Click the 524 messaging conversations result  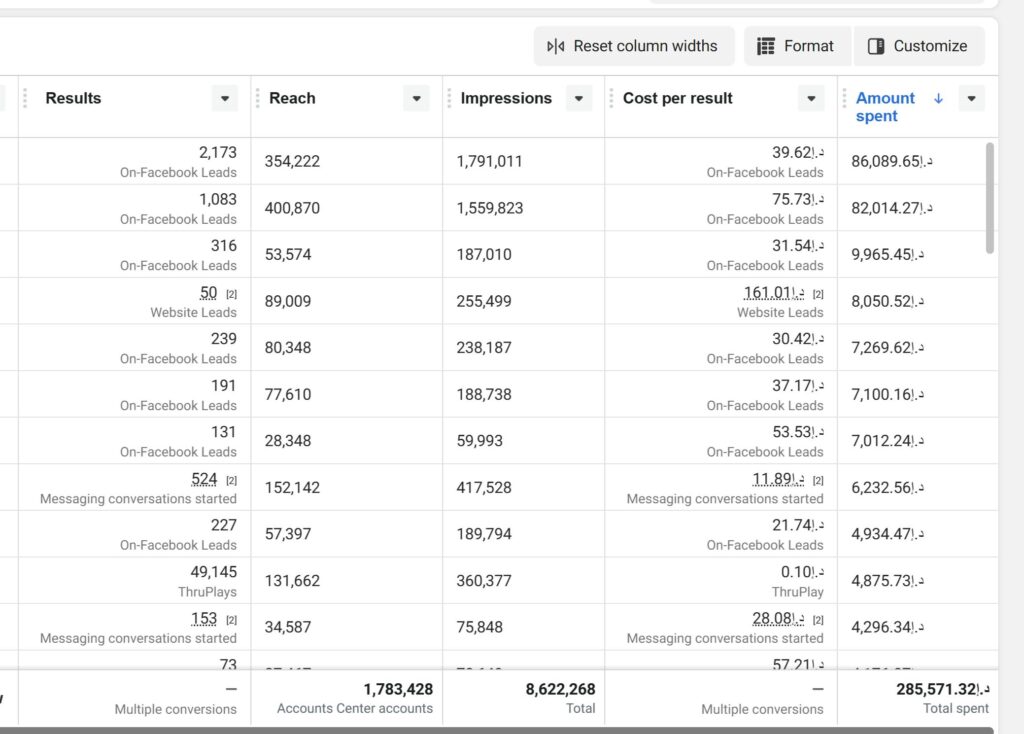[204, 479]
